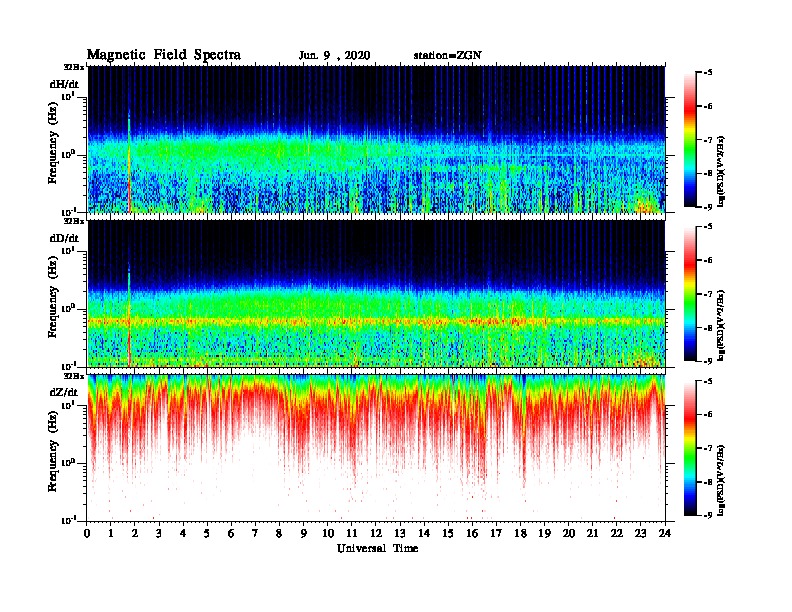This screenshot has width=792, height=612.
Task: Click the -8 tick of the dZ/dt color bar
Action: [x=708, y=482]
